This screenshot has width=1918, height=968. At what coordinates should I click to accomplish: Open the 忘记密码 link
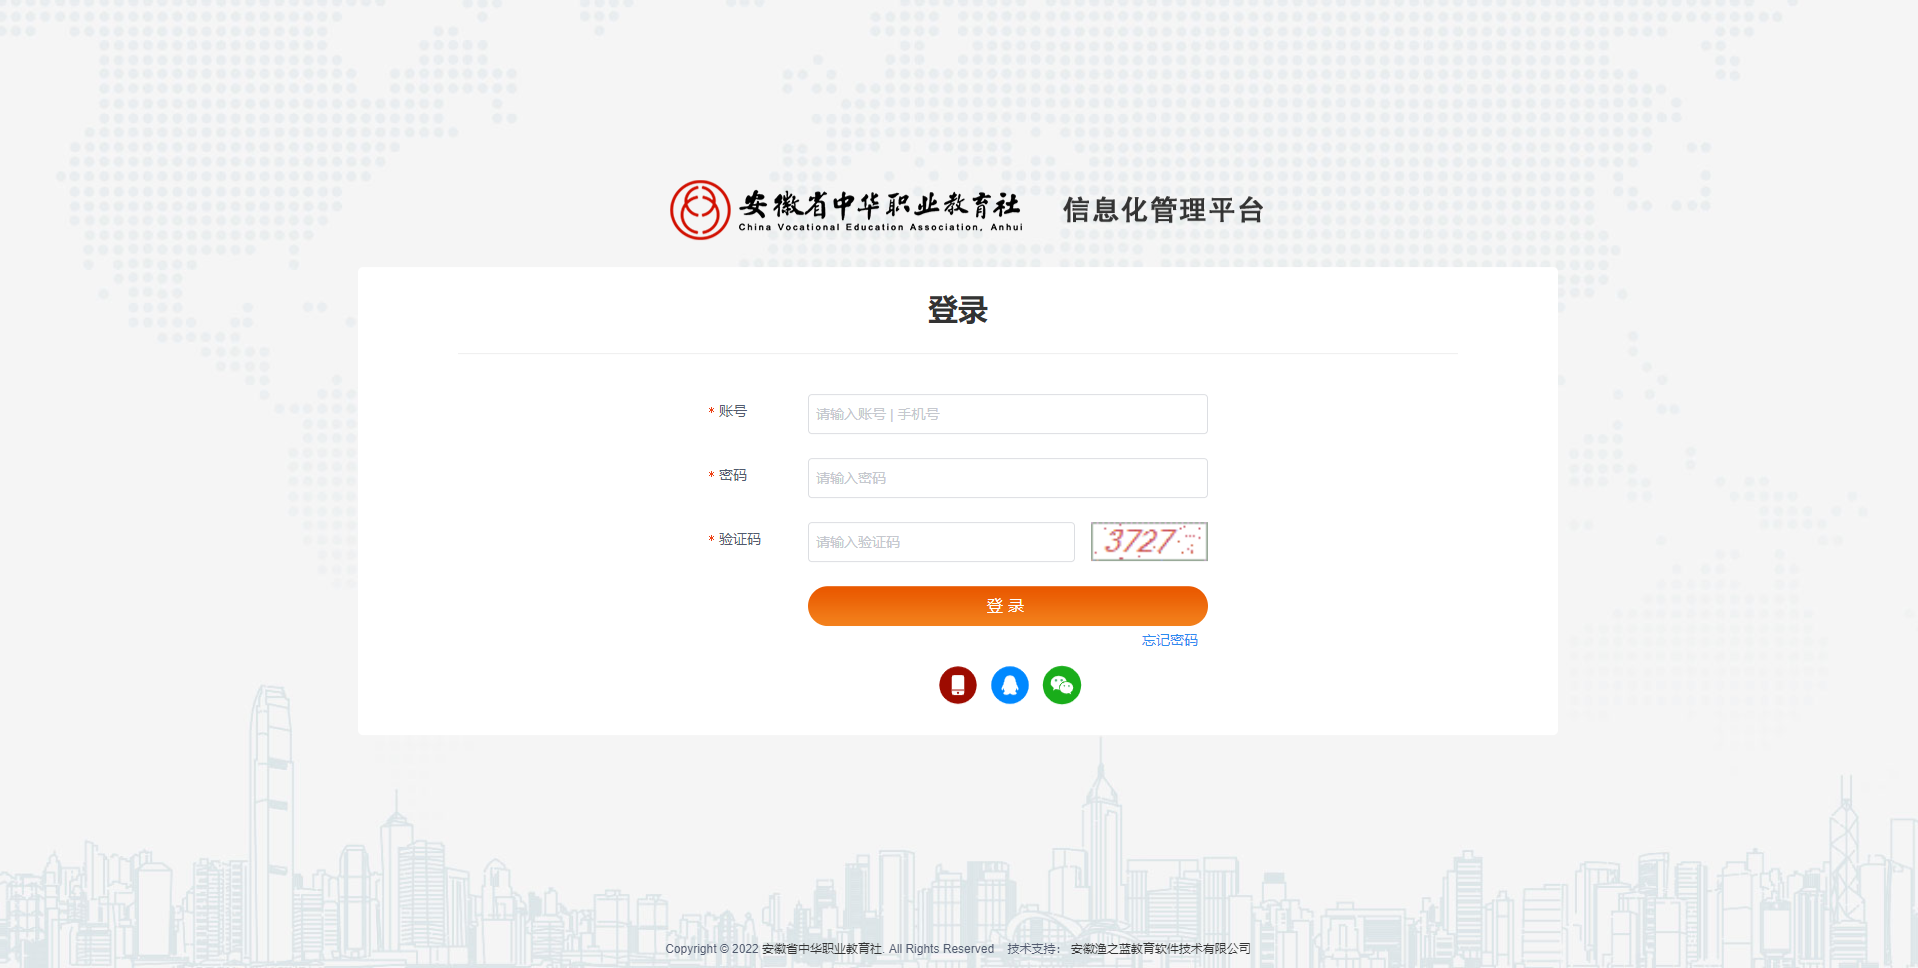[1169, 640]
